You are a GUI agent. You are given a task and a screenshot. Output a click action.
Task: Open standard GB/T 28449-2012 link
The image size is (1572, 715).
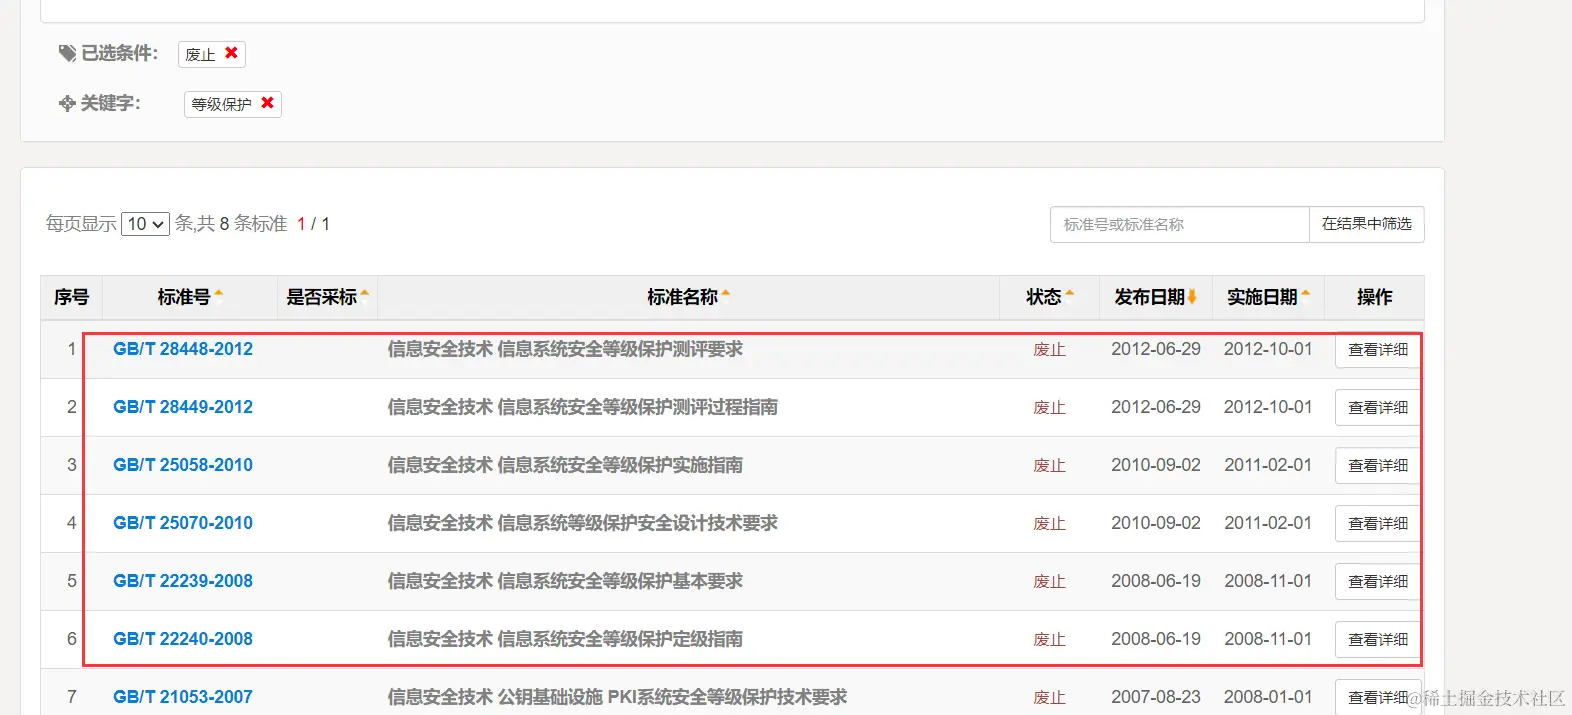tap(183, 407)
